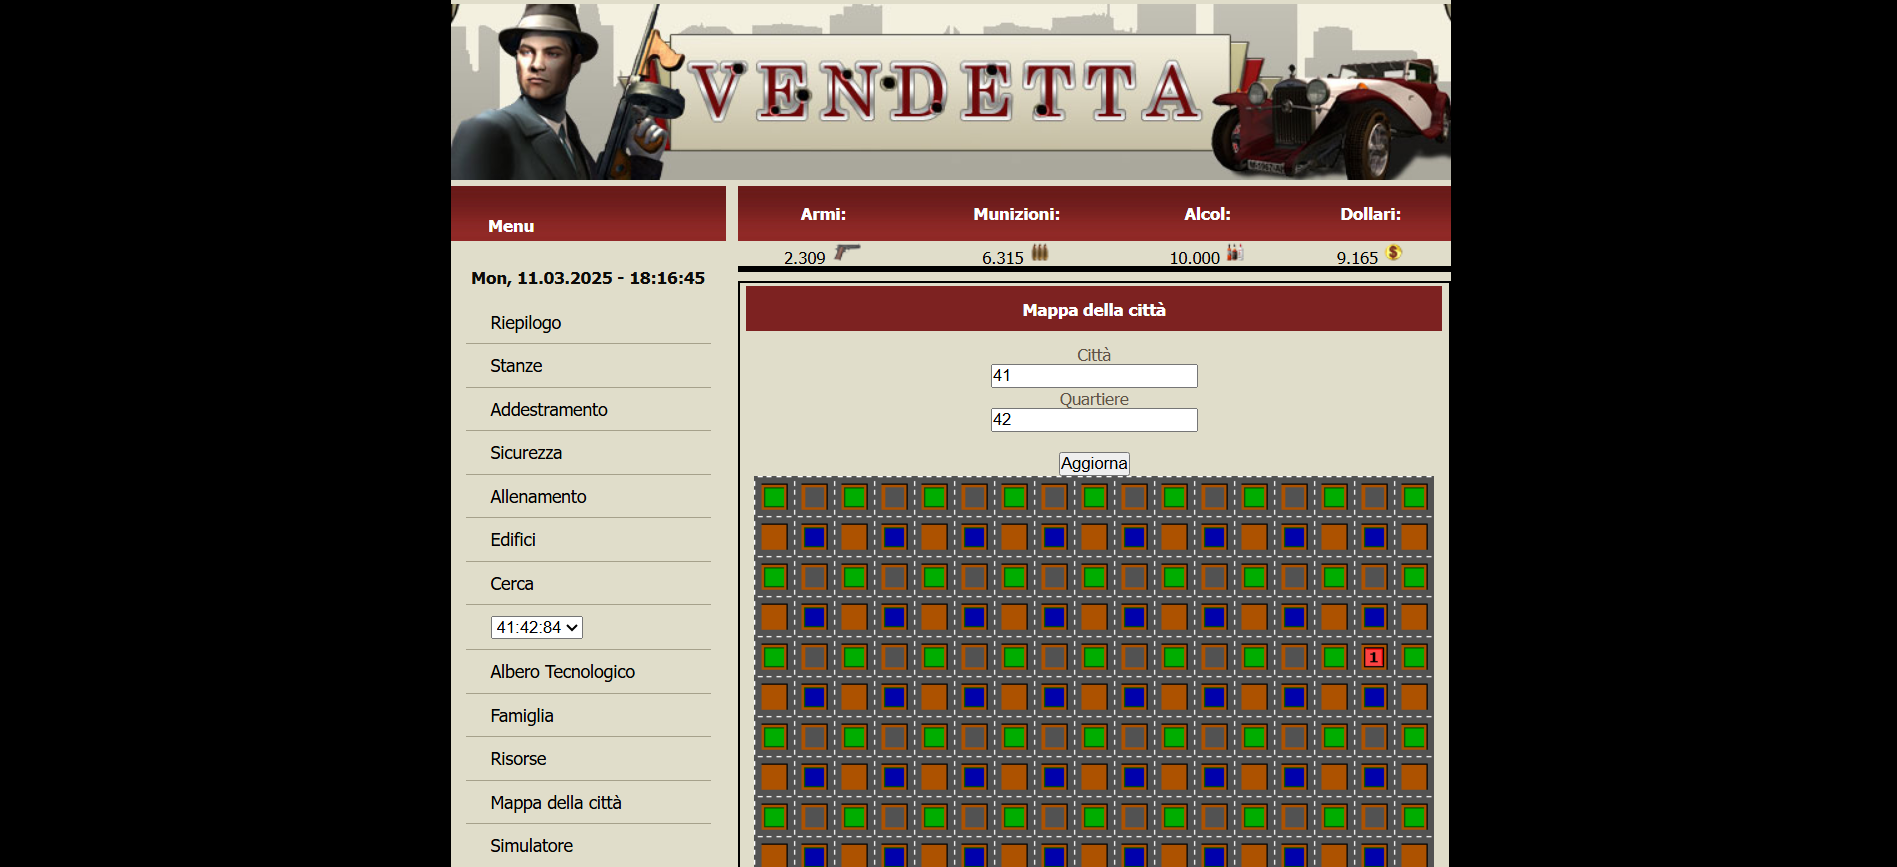Click the bullets icon beside Munizioni

tap(1040, 253)
